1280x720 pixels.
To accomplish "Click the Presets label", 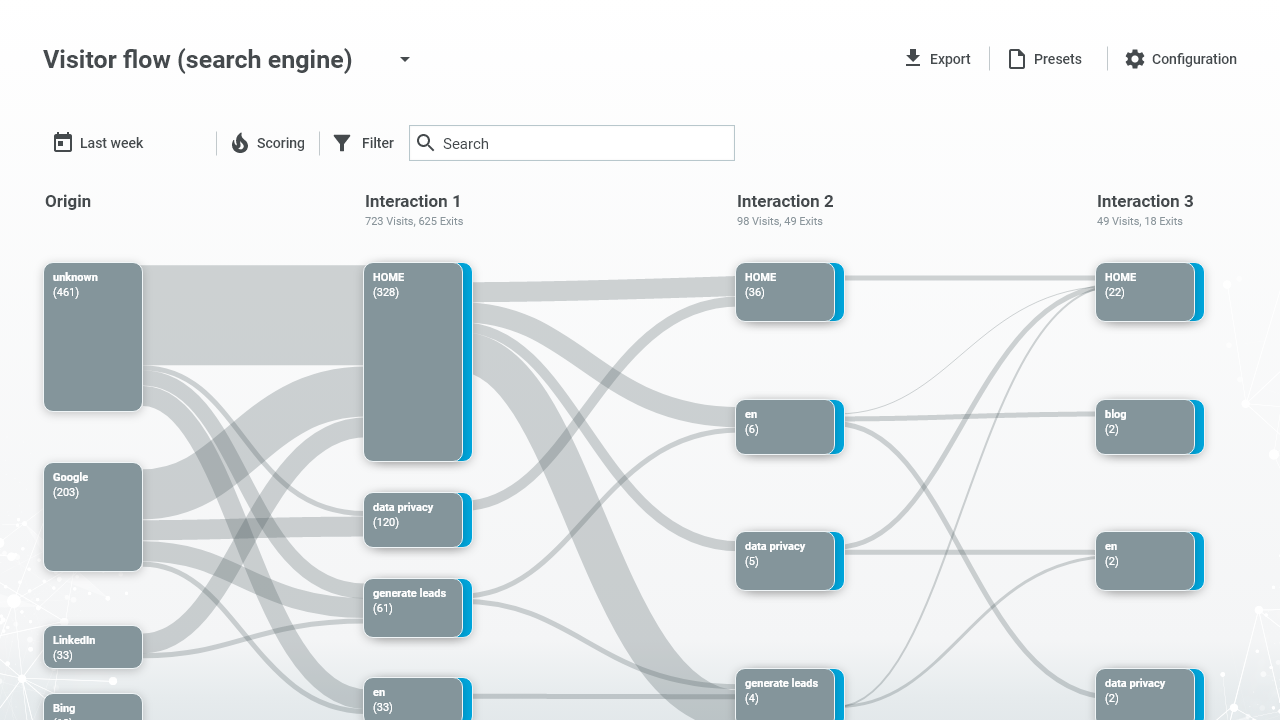I will coord(1058,59).
